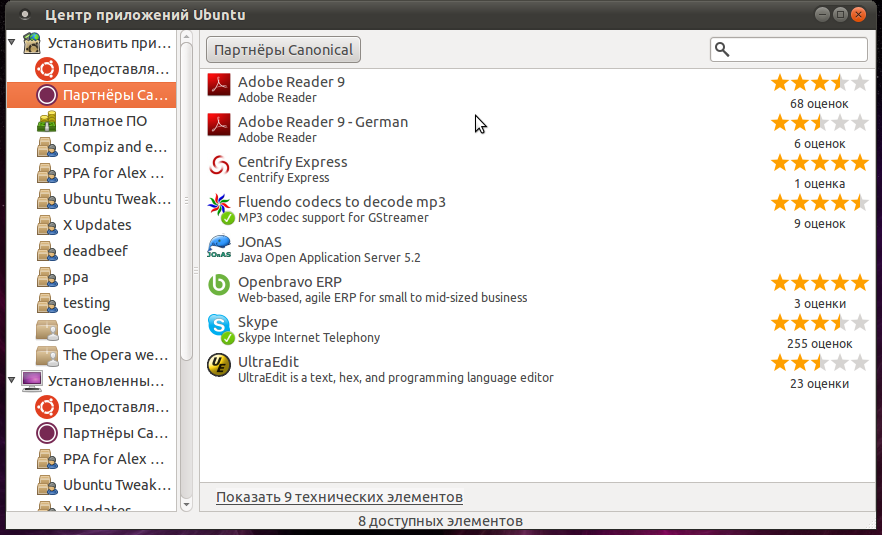Click the magnifier icon in search box
The width and height of the screenshot is (882, 535).
point(722,50)
